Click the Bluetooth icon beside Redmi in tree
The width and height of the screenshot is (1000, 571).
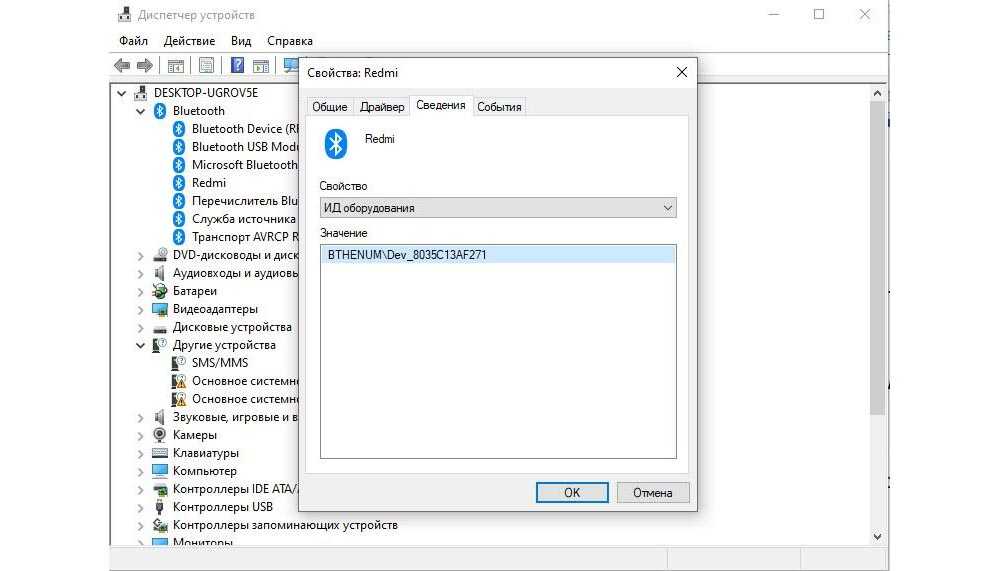[x=179, y=183]
